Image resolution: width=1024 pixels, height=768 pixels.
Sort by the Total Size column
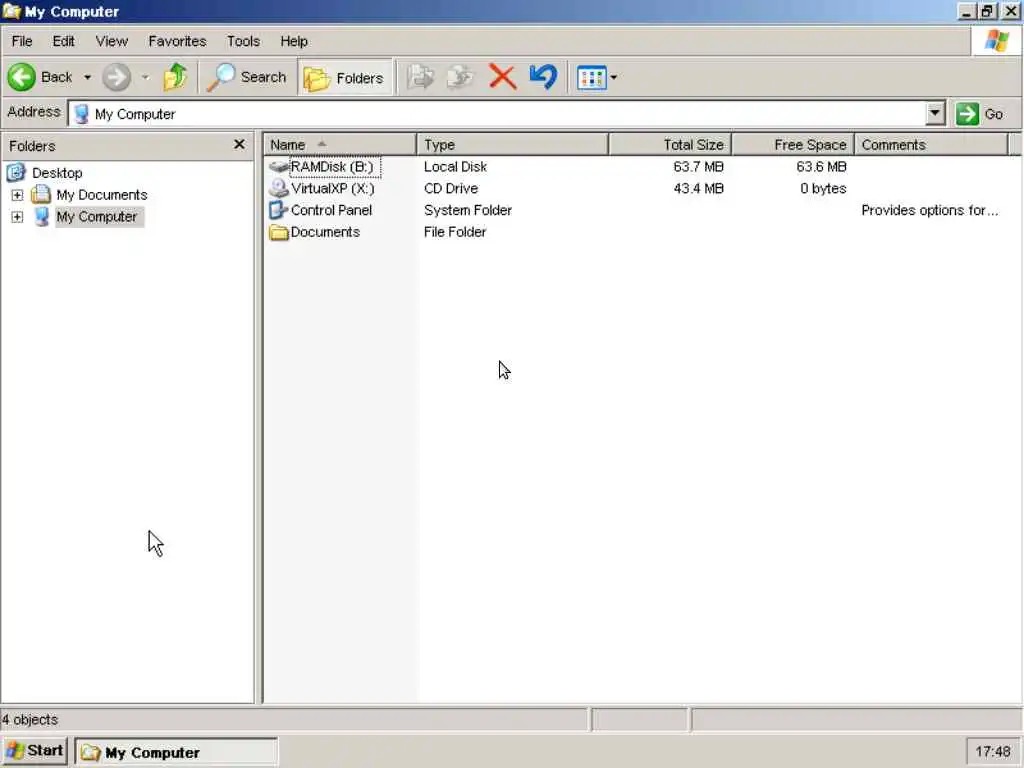[x=670, y=144]
